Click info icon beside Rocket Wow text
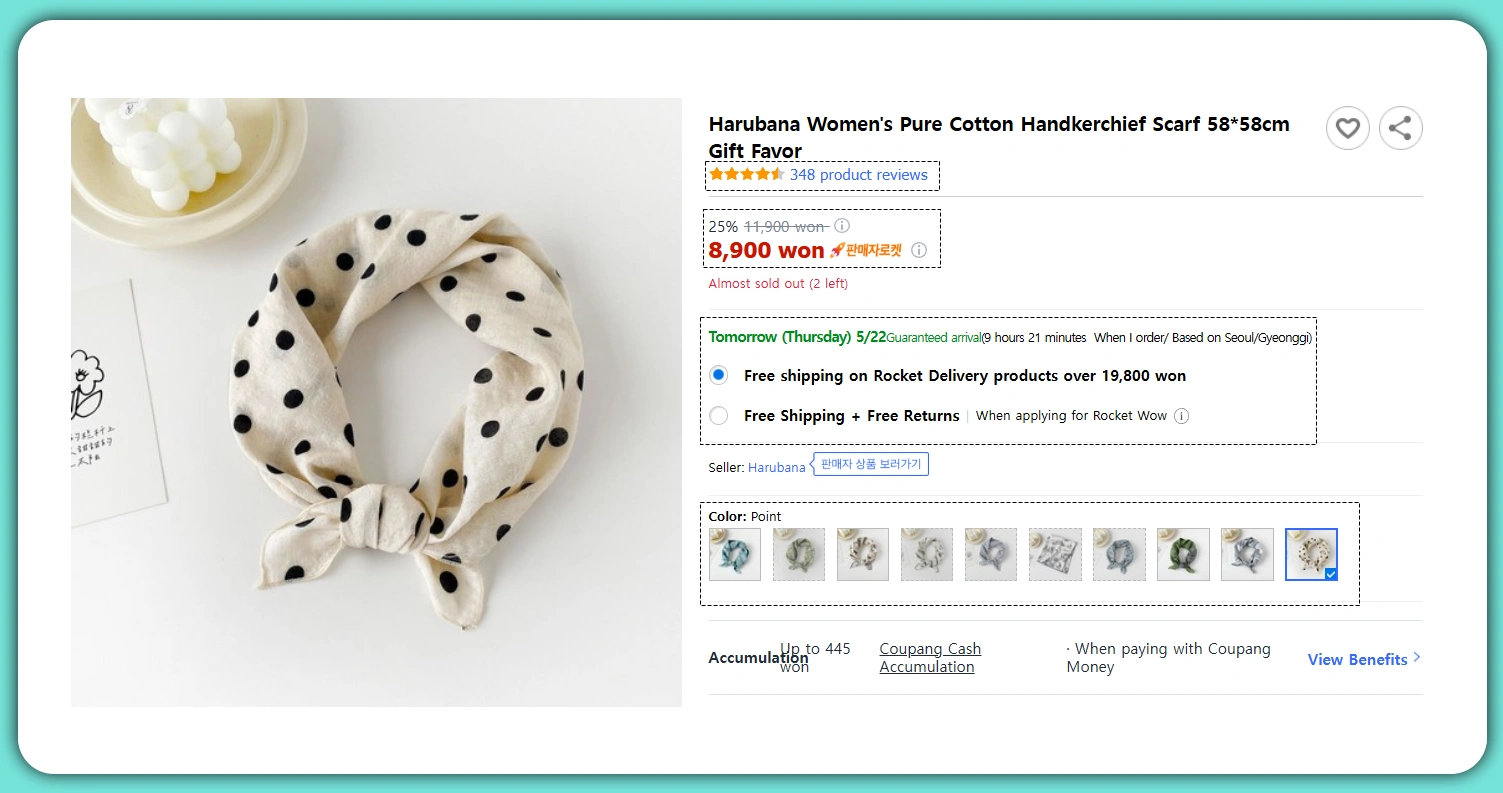The image size is (1503, 793). tap(1181, 416)
